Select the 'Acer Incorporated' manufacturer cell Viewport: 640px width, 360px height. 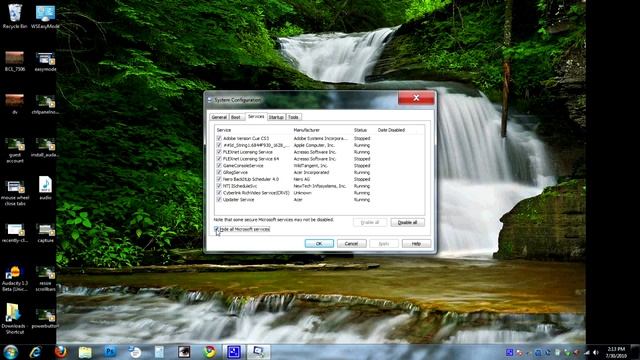311,172
